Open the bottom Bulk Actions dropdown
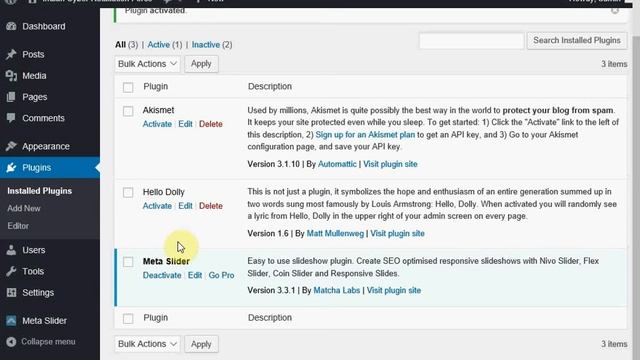The height and width of the screenshot is (360, 640). pyautogui.click(x=147, y=344)
